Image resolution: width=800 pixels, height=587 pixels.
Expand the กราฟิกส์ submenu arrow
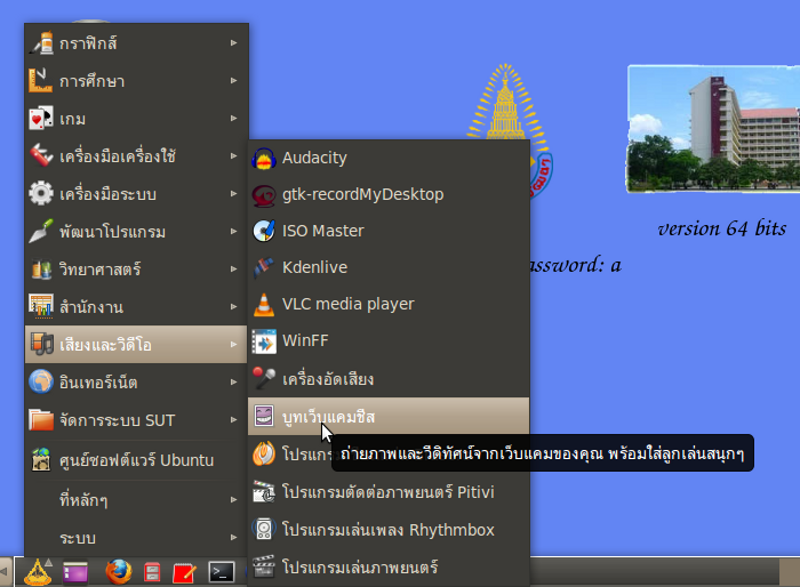tap(234, 43)
